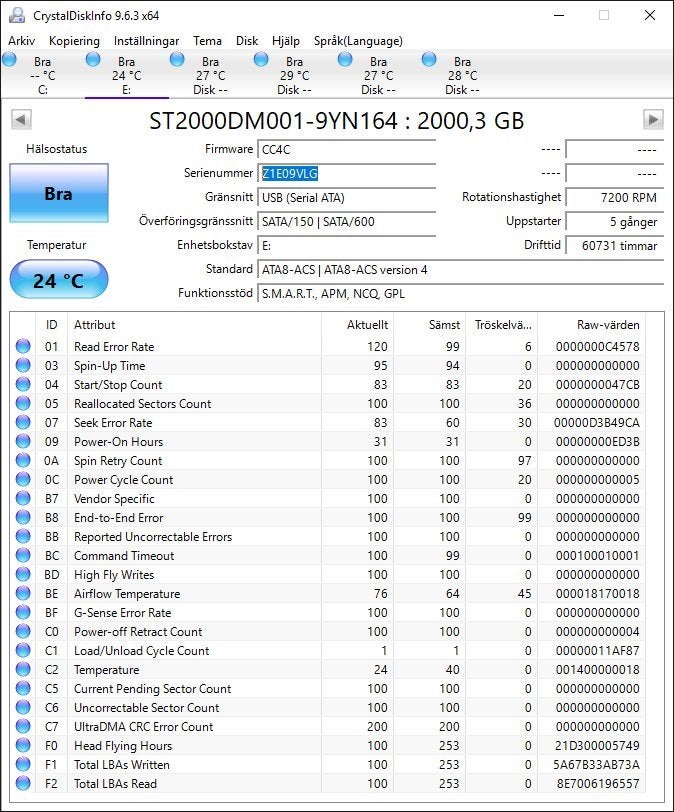674x812 pixels.
Task: Open the Arkiv menu
Action: 22,41
